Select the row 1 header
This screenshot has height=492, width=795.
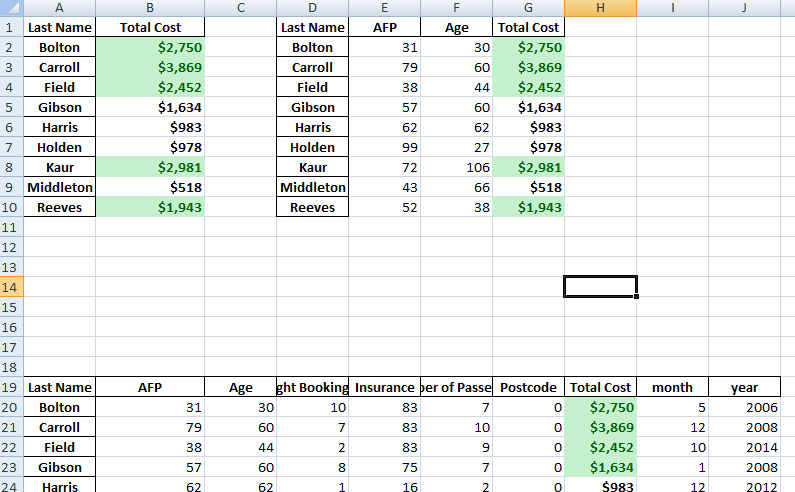coord(10,27)
